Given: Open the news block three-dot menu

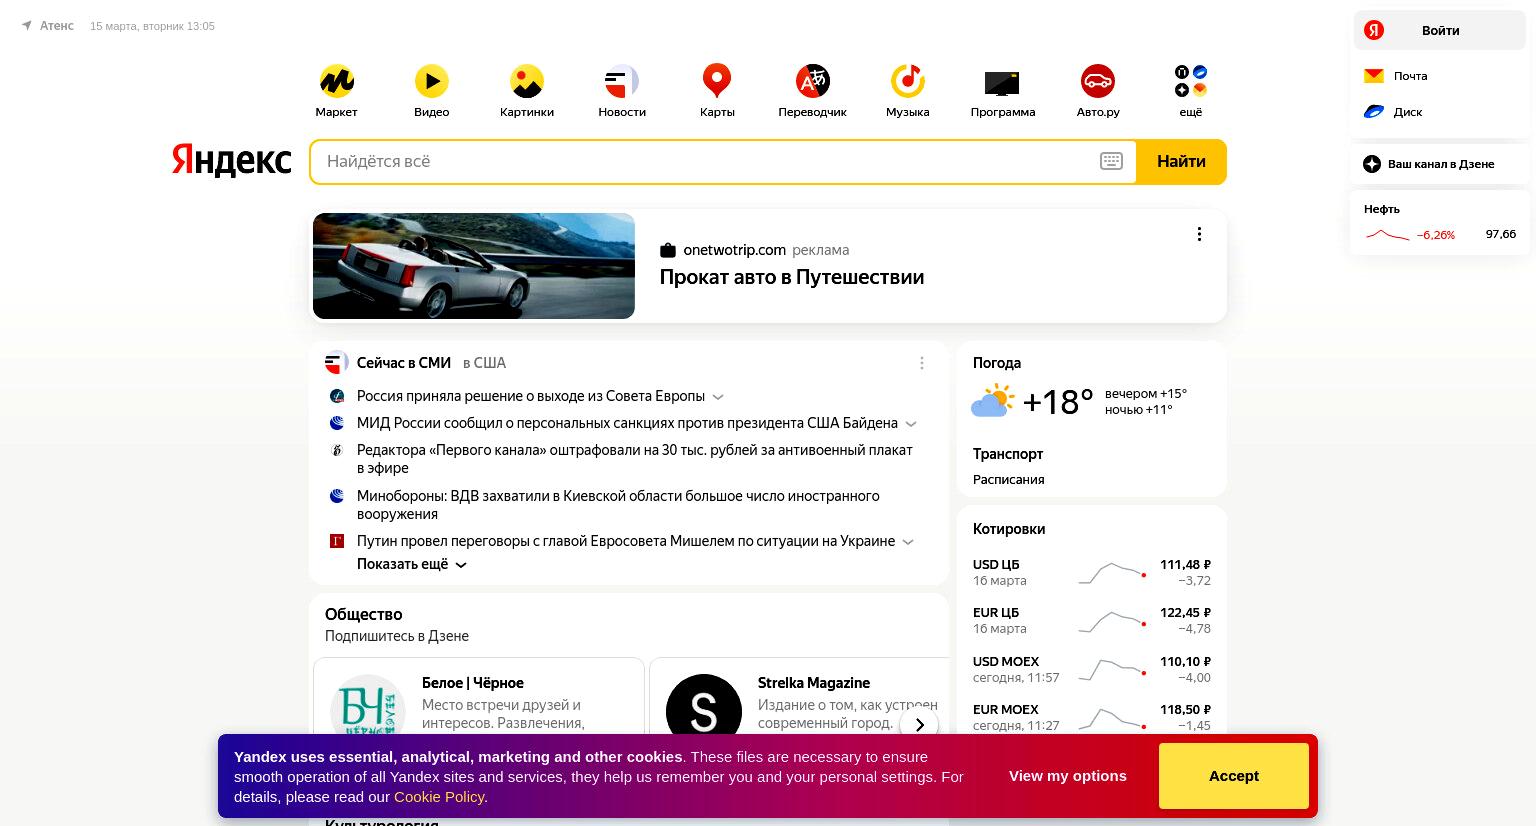Looking at the screenshot, I should tap(922, 363).
